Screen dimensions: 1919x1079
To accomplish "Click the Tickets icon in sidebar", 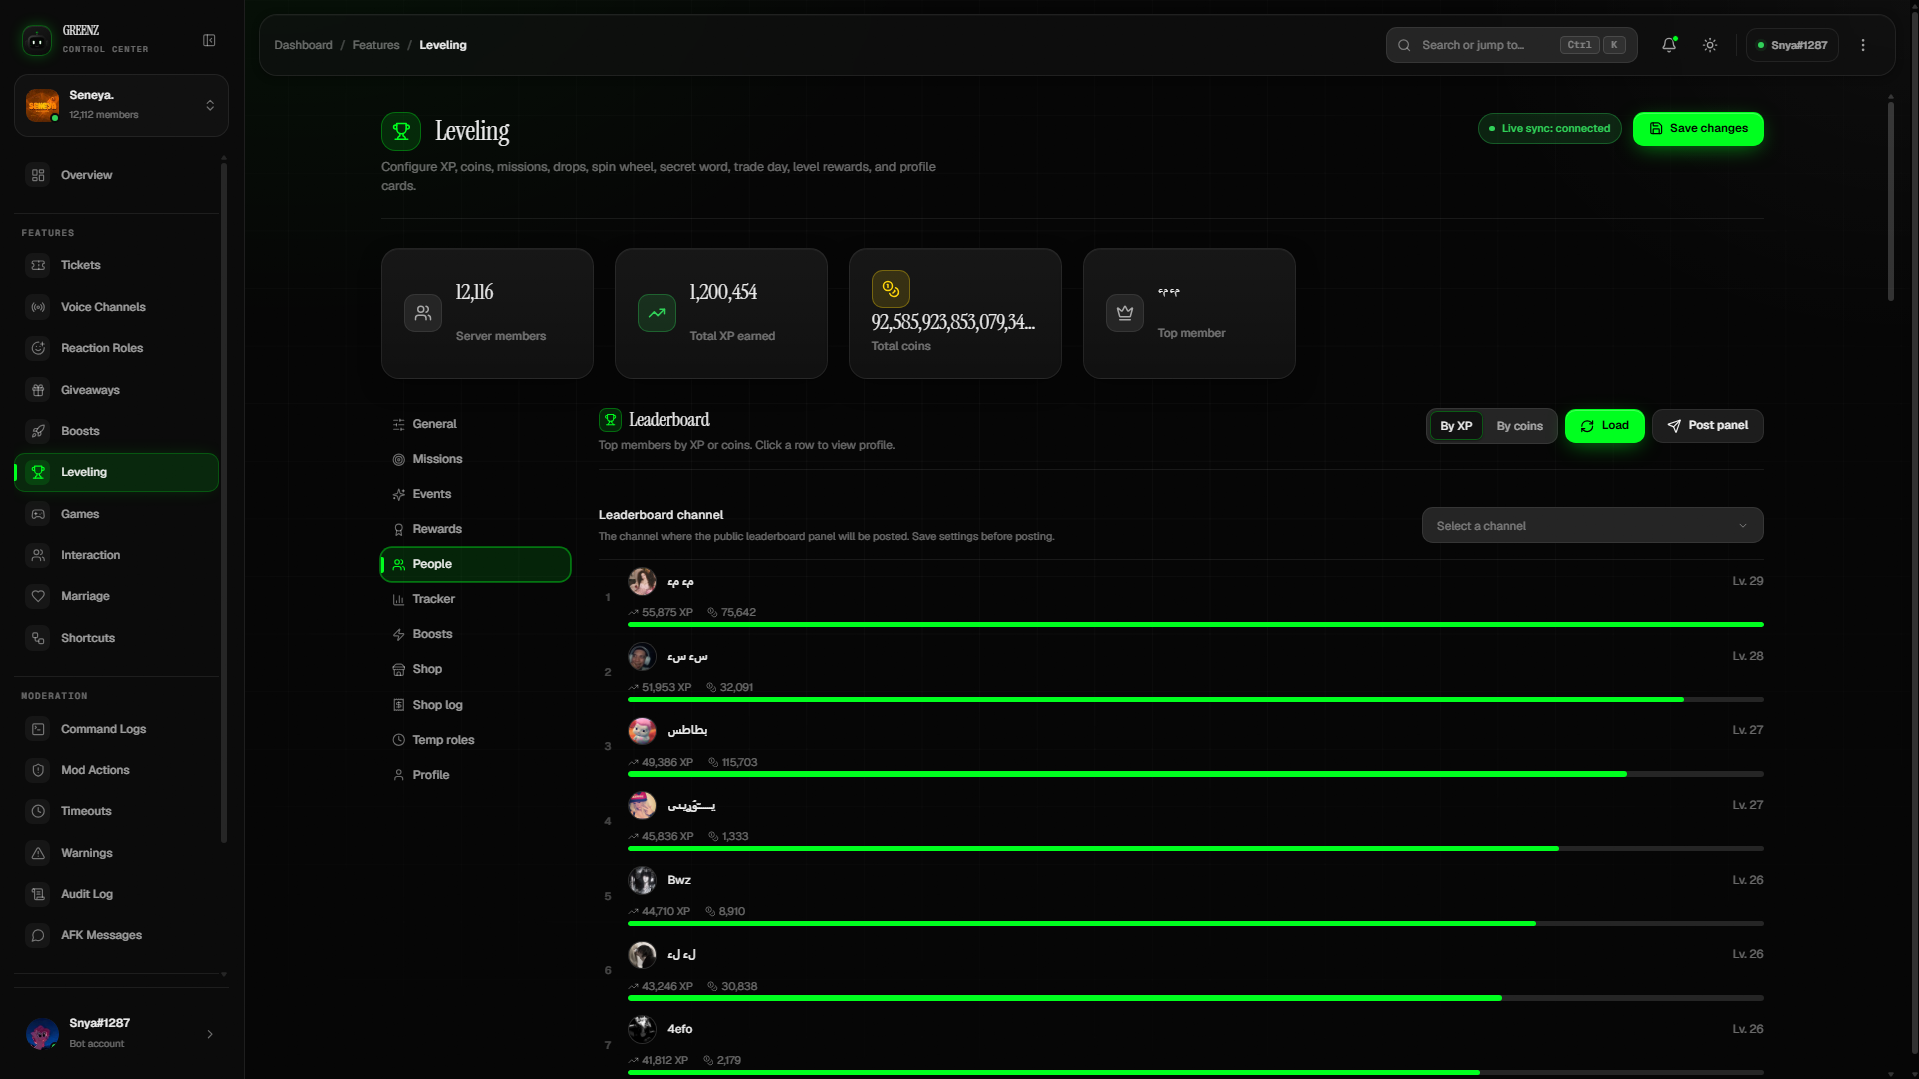I will coord(38,265).
